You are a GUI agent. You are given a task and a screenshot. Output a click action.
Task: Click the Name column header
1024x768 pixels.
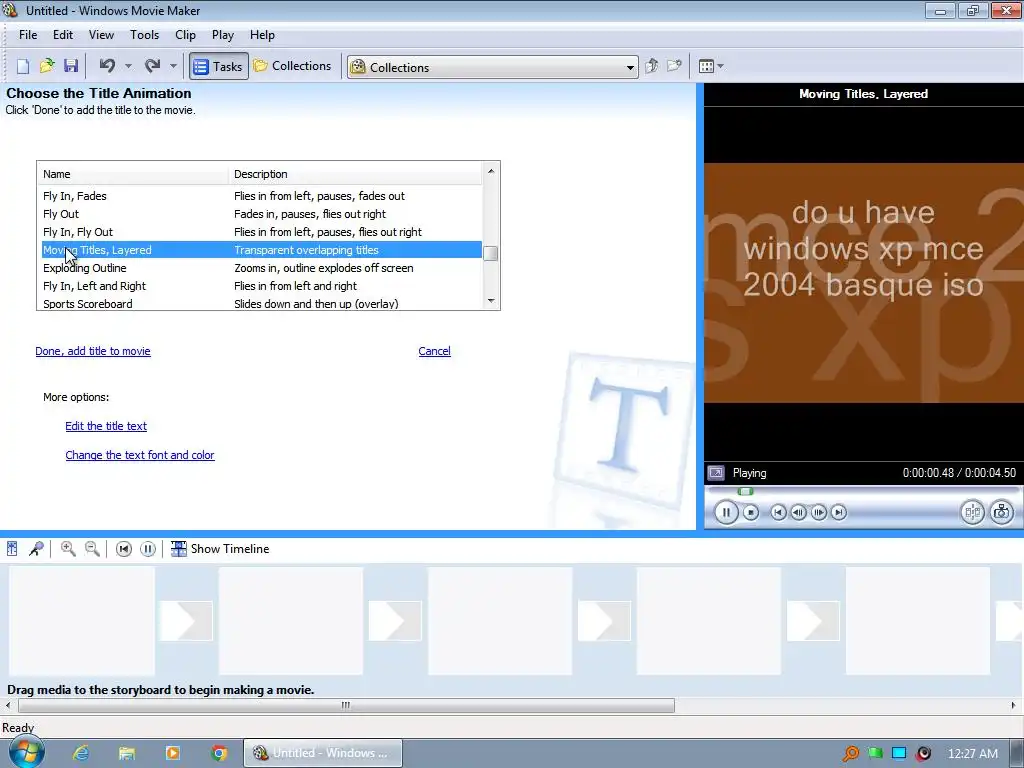(133, 174)
